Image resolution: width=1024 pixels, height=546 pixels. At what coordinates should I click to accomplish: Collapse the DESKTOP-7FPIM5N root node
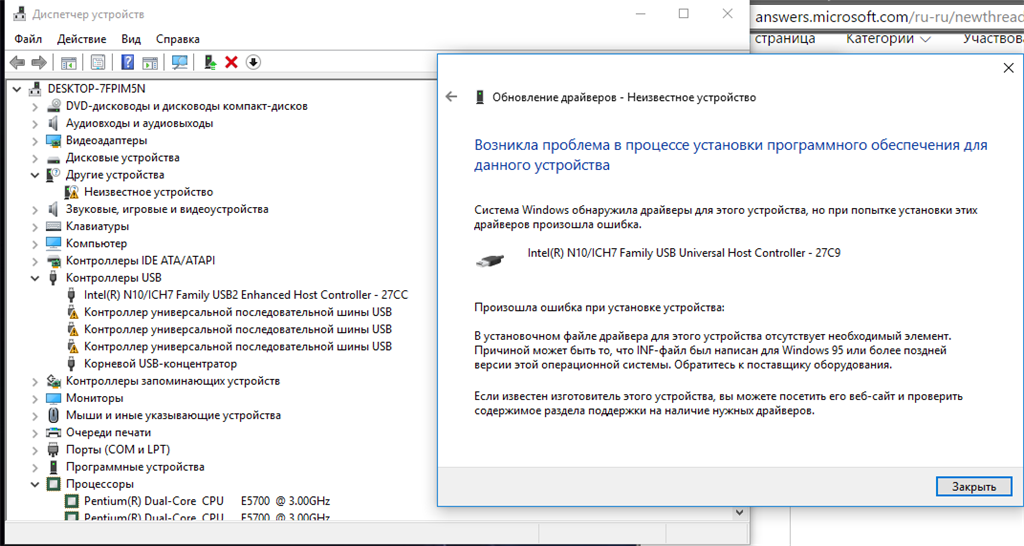pyautogui.click(x=17, y=89)
